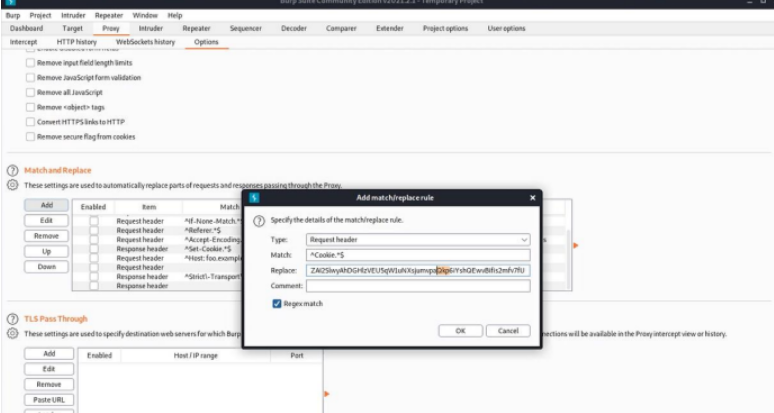Open the Intruder menu
Screen dimensions: 774x413
coord(73,15)
